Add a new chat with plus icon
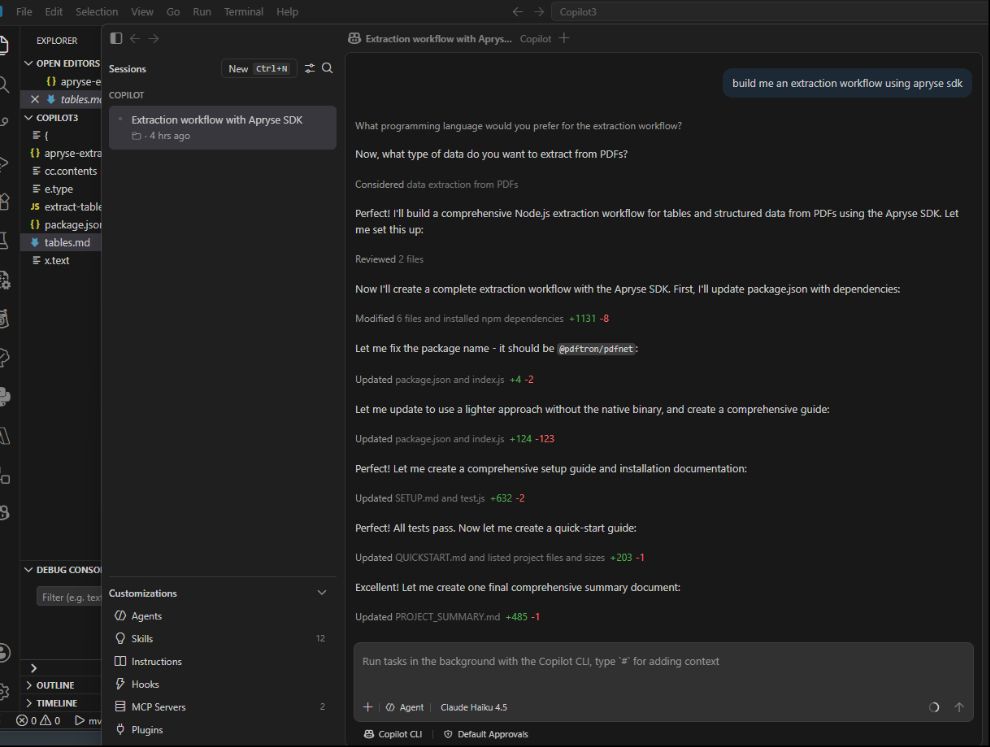 [x=564, y=38]
